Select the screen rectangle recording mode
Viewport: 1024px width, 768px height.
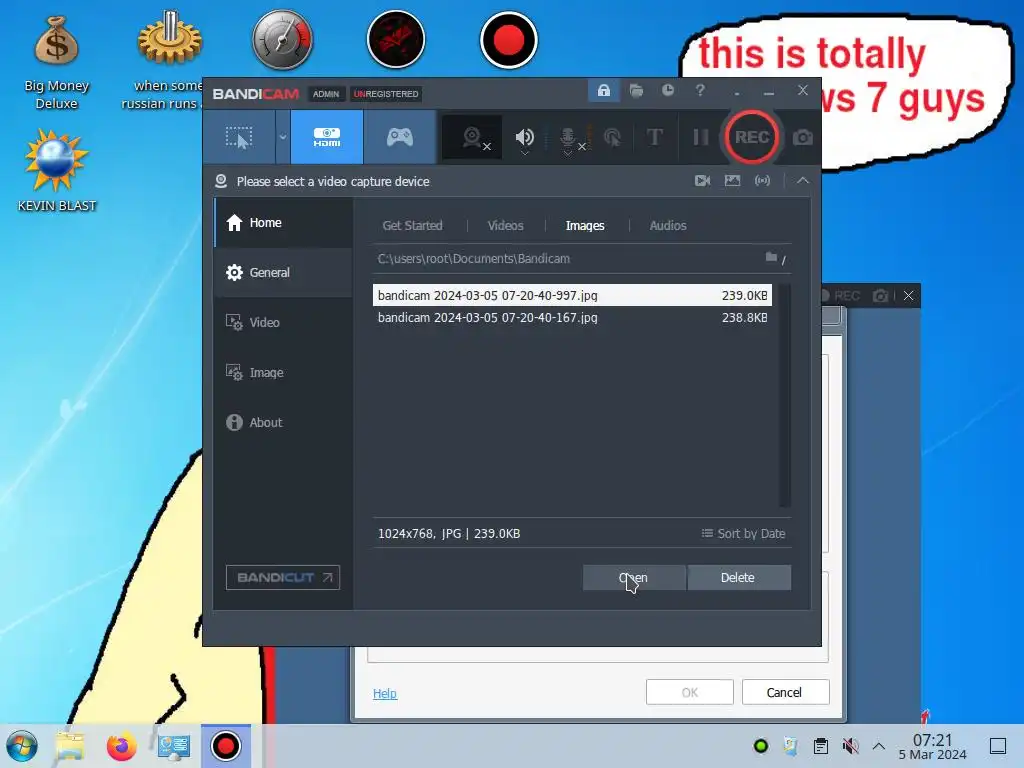coord(238,137)
